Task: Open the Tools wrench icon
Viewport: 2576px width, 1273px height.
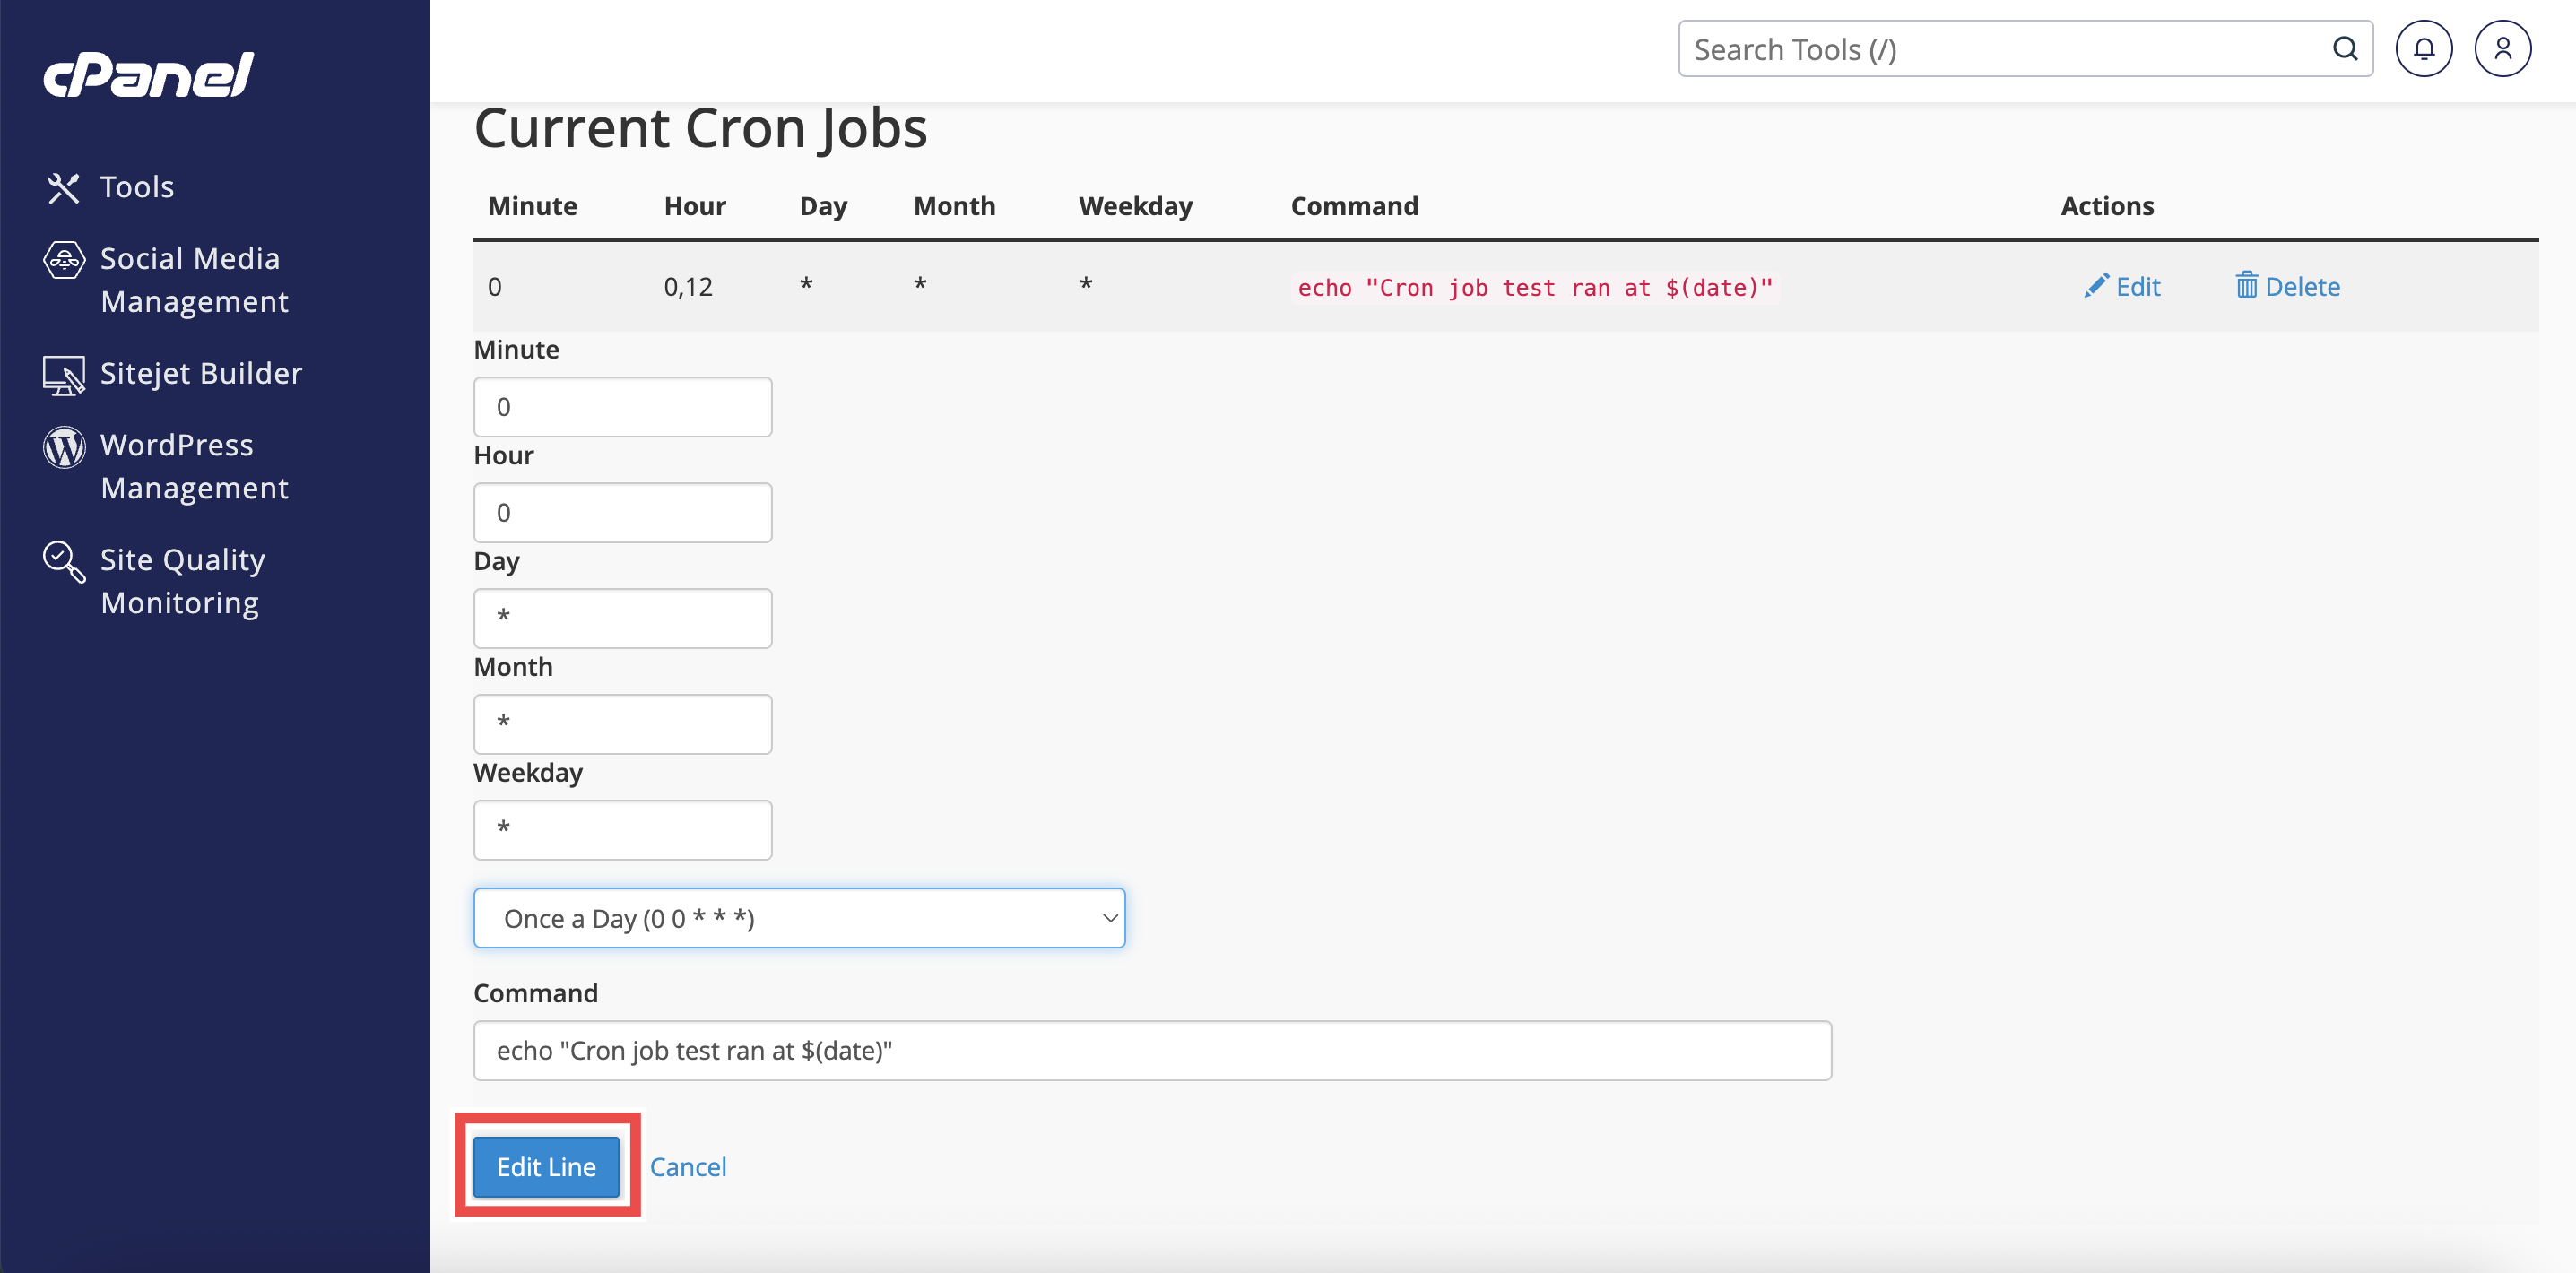Action: [63, 188]
